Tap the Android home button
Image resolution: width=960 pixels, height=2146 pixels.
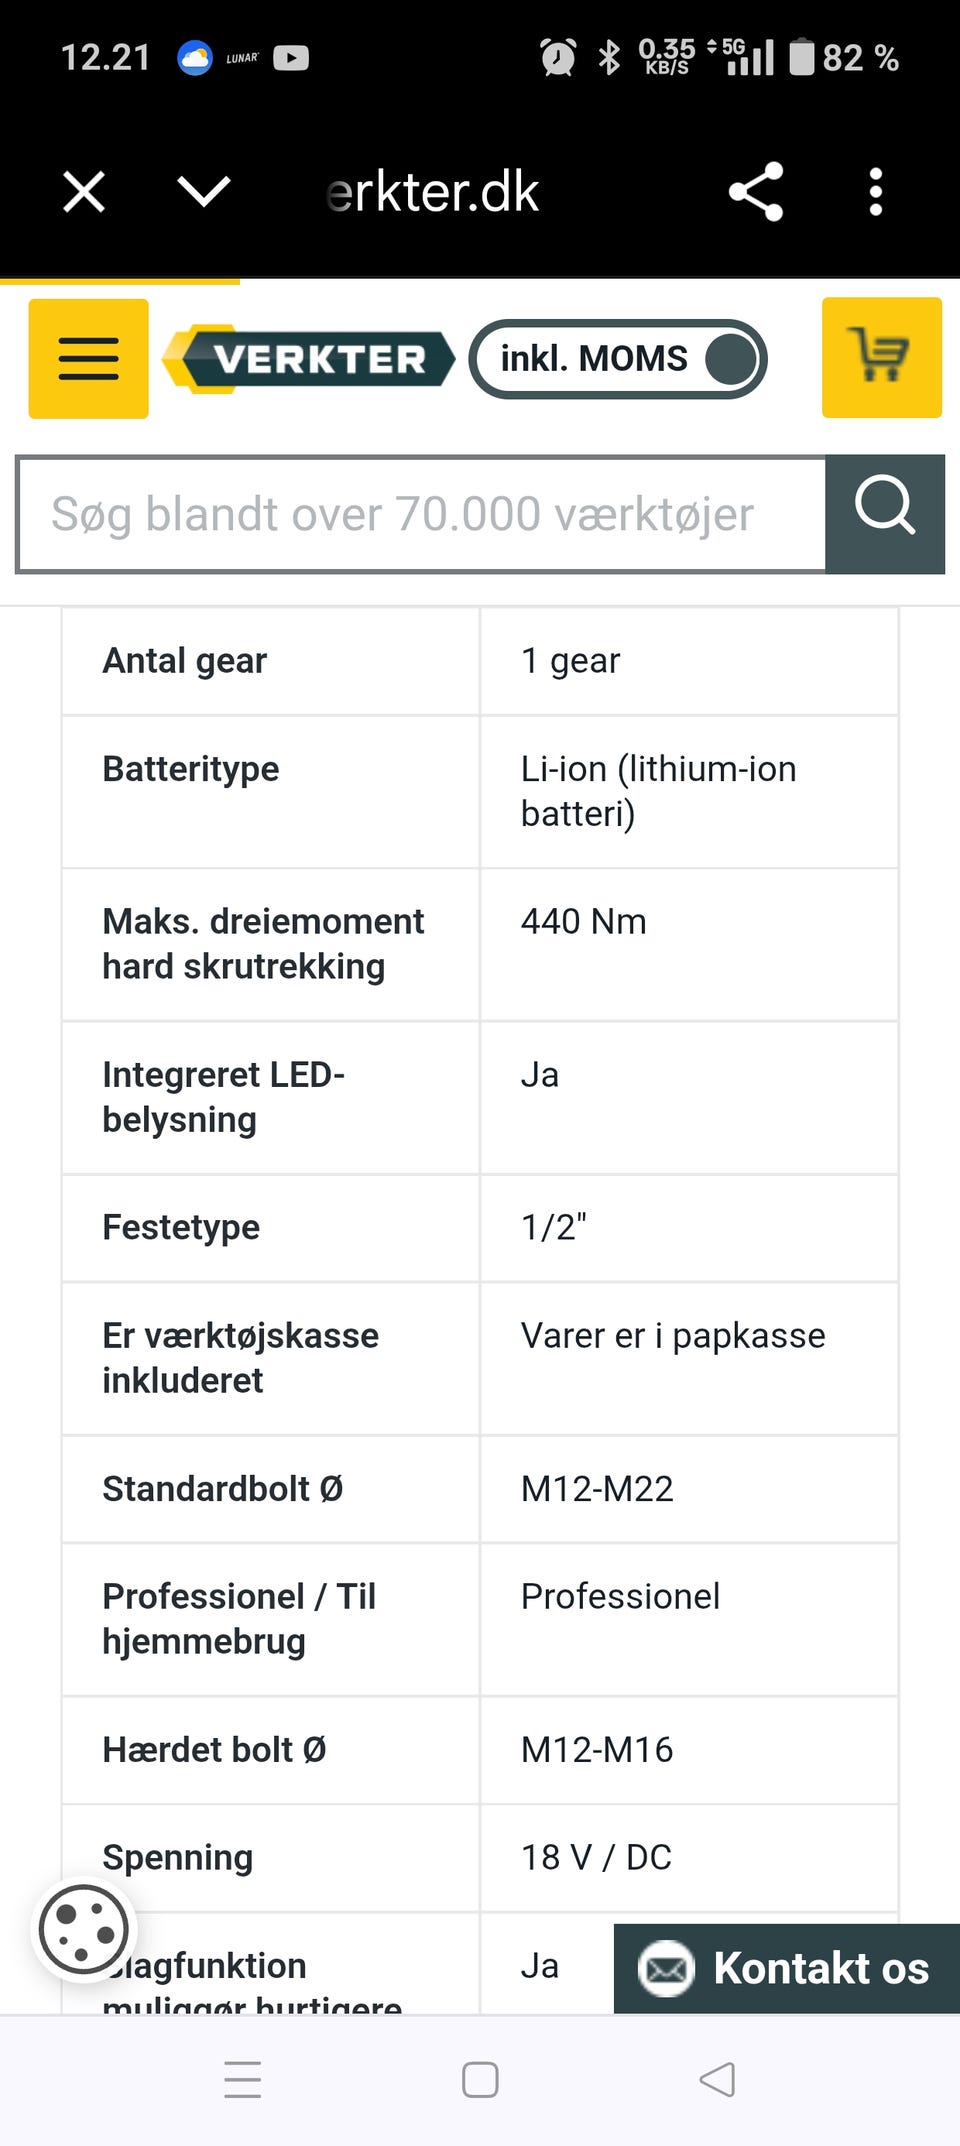coord(480,2080)
